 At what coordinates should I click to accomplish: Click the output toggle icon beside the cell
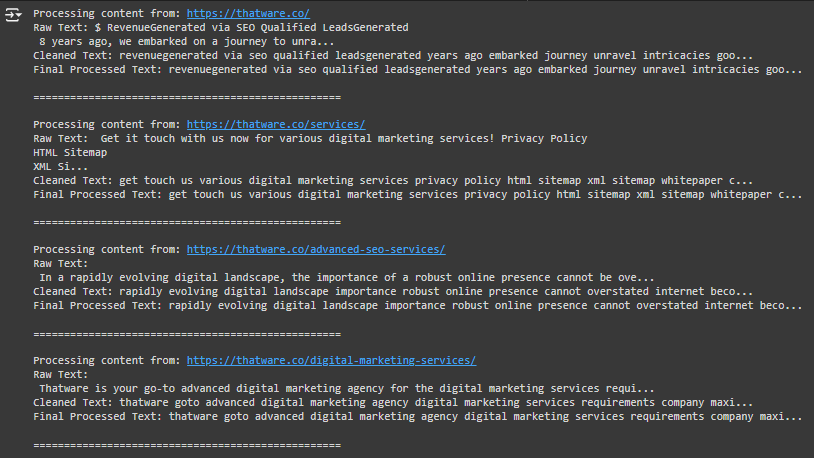click(x=13, y=15)
